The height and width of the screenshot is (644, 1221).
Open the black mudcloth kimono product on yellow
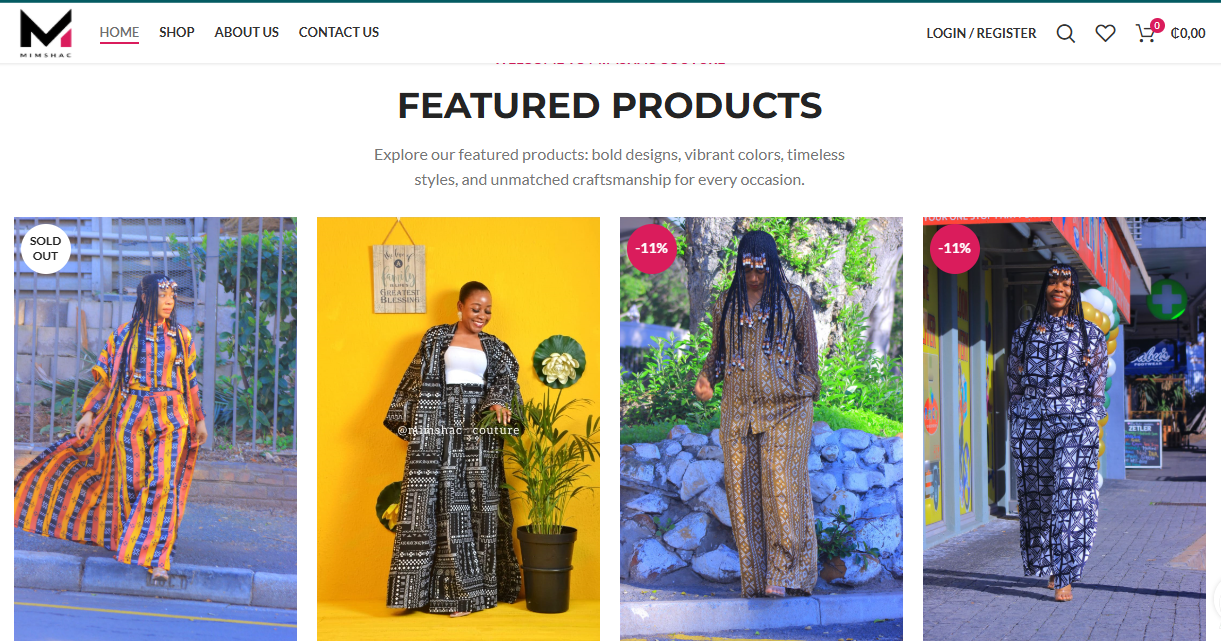click(458, 429)
